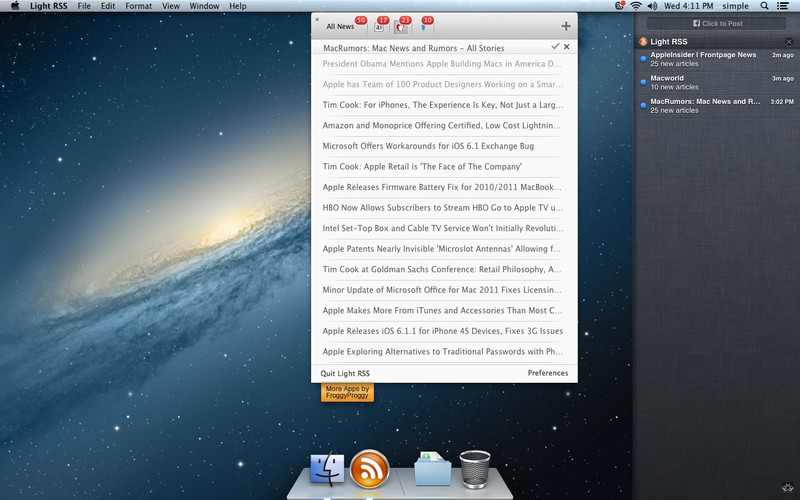Viewport: 800px width, 500px height.
Task: Open 'Apple Exploring Alternatives to Traditional Passwords' article
Action: pyautogui.click(x=442, y=352)
